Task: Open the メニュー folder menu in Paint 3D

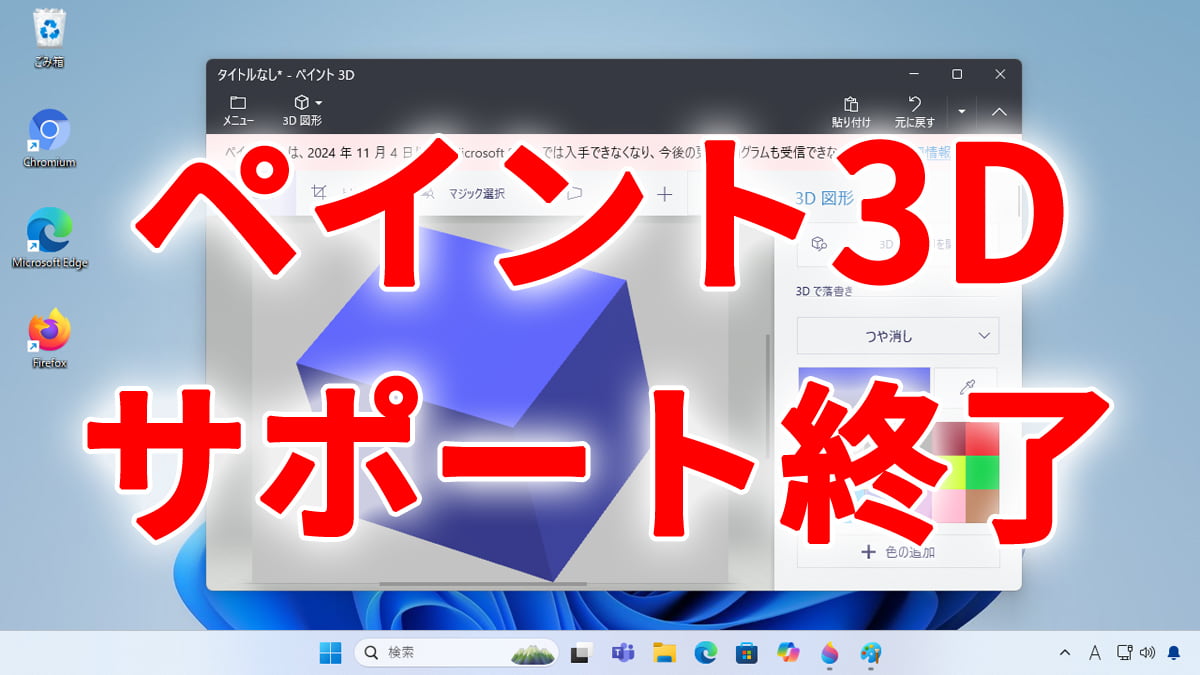Action: (x=238, y=111)
